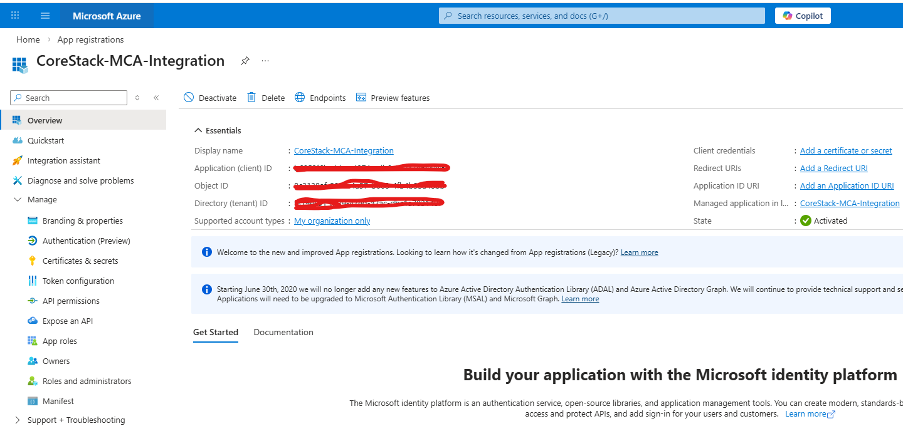904x432 pixels.
Task: Click the My organization only link
Action: pyautogui.click(x=332, y=221)
